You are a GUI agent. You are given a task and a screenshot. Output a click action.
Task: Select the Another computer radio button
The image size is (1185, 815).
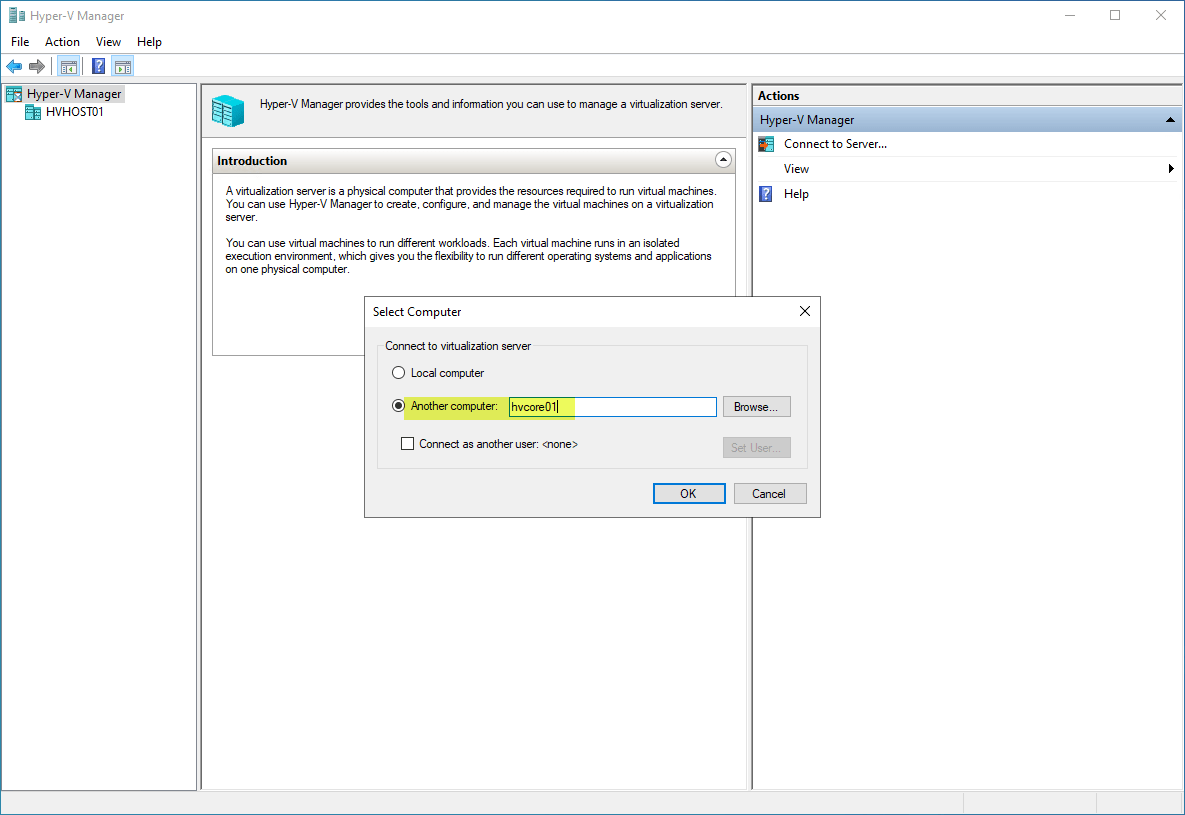click(398, 406)
